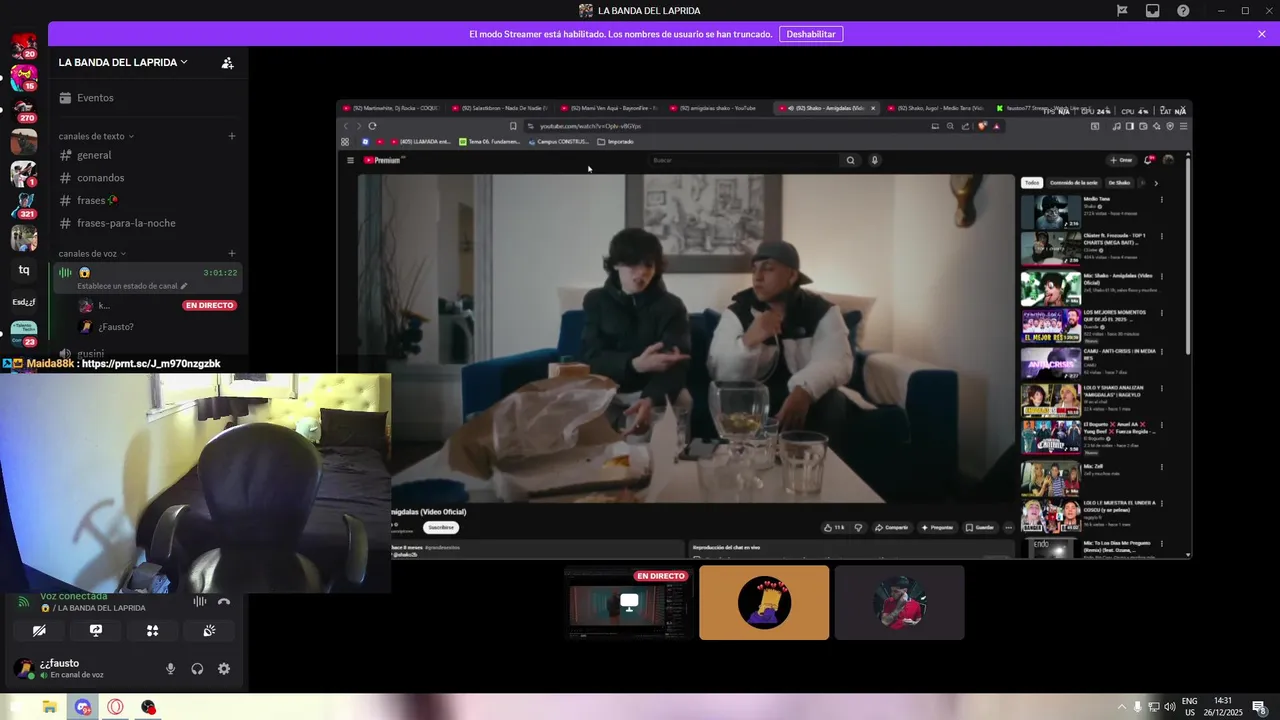This screenshot has height=720, width=1280.
Task: Open the 'tq' server icon
Action: coord(24,270)
